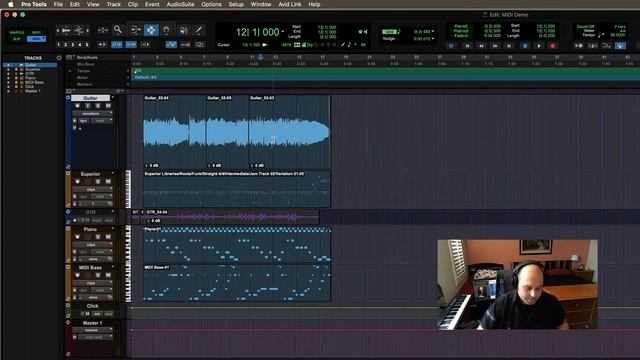Open Guitar track view selector (waveform)

[92, 113]
